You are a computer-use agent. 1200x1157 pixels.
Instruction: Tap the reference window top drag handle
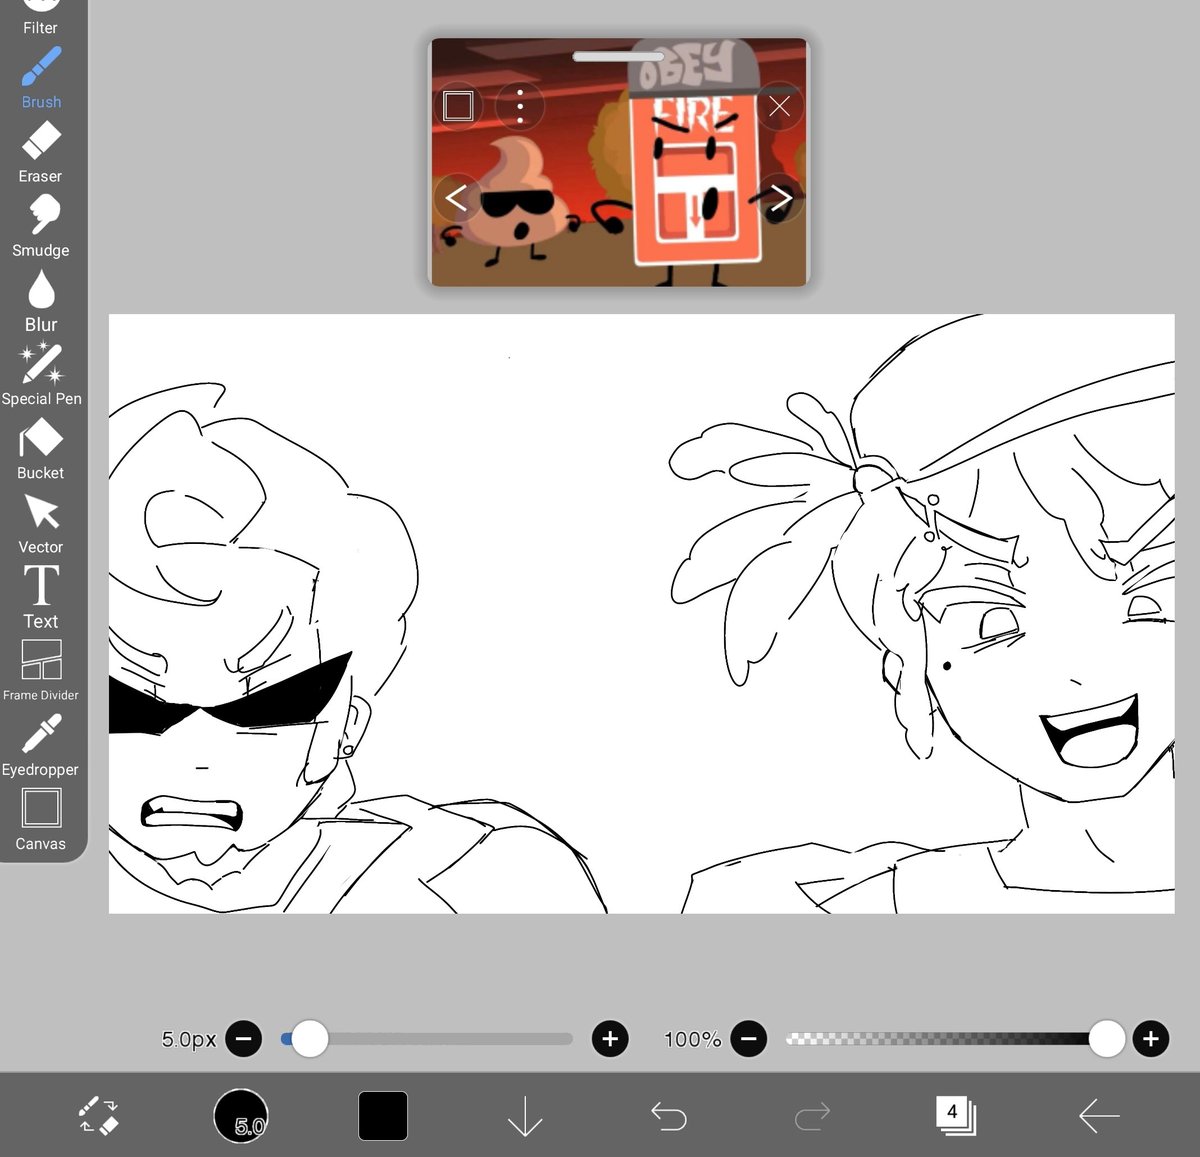tap(618, 57)
